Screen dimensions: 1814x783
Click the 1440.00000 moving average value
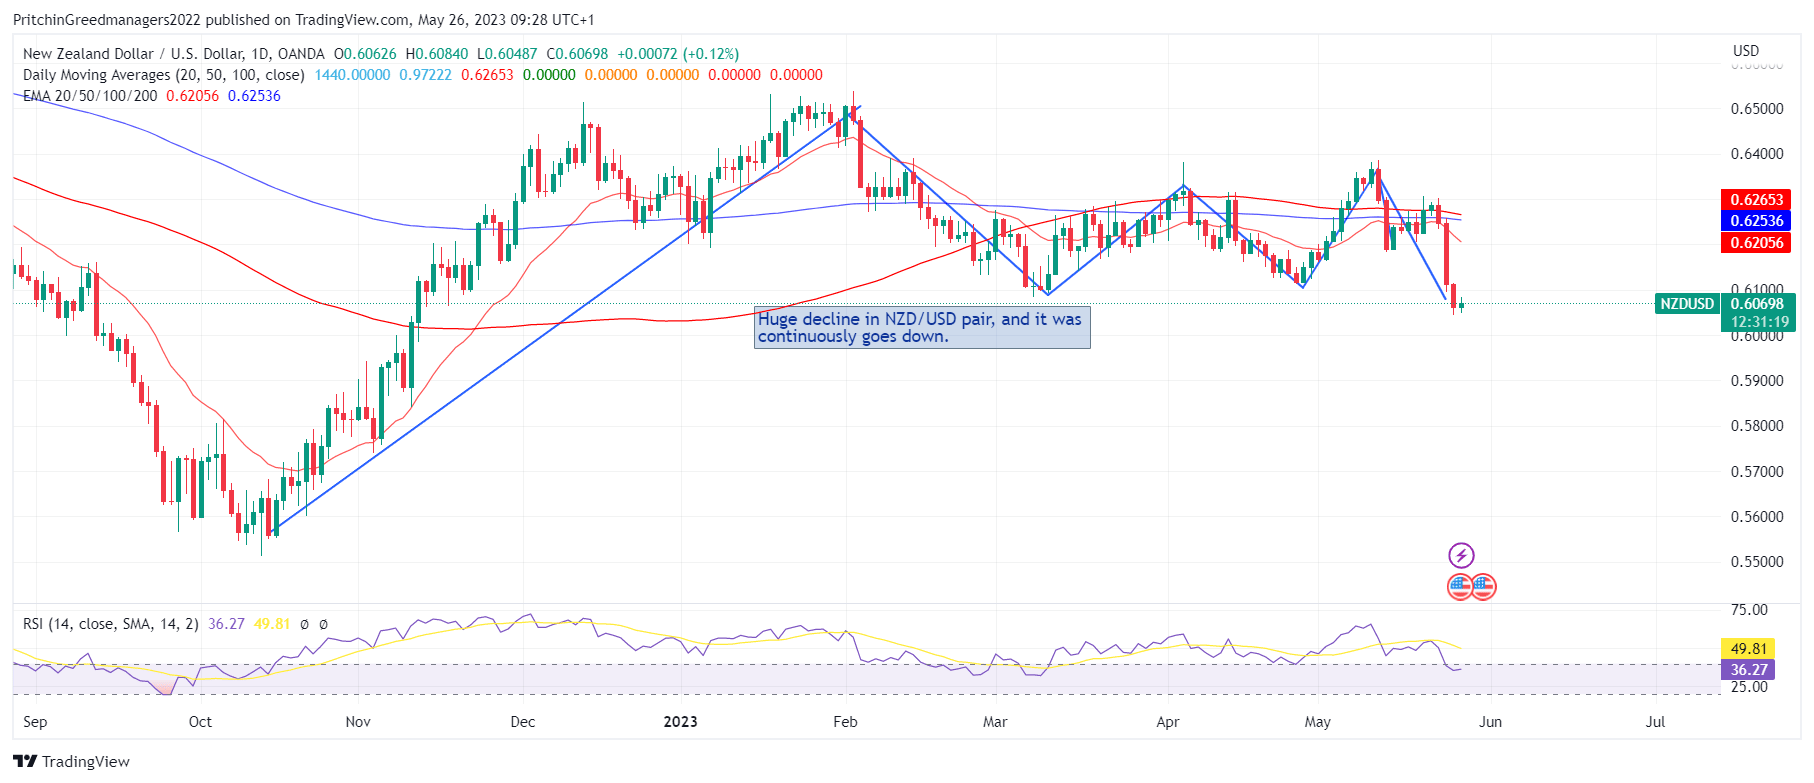pos(352,75)
